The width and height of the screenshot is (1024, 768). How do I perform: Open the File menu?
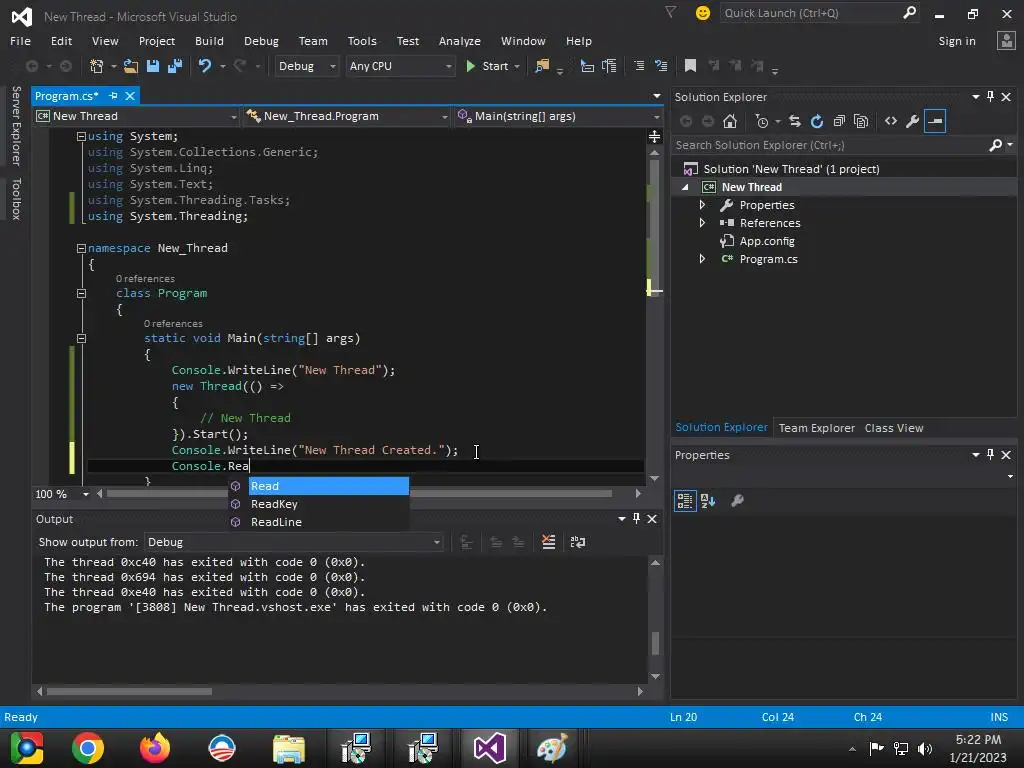point(20,41)
